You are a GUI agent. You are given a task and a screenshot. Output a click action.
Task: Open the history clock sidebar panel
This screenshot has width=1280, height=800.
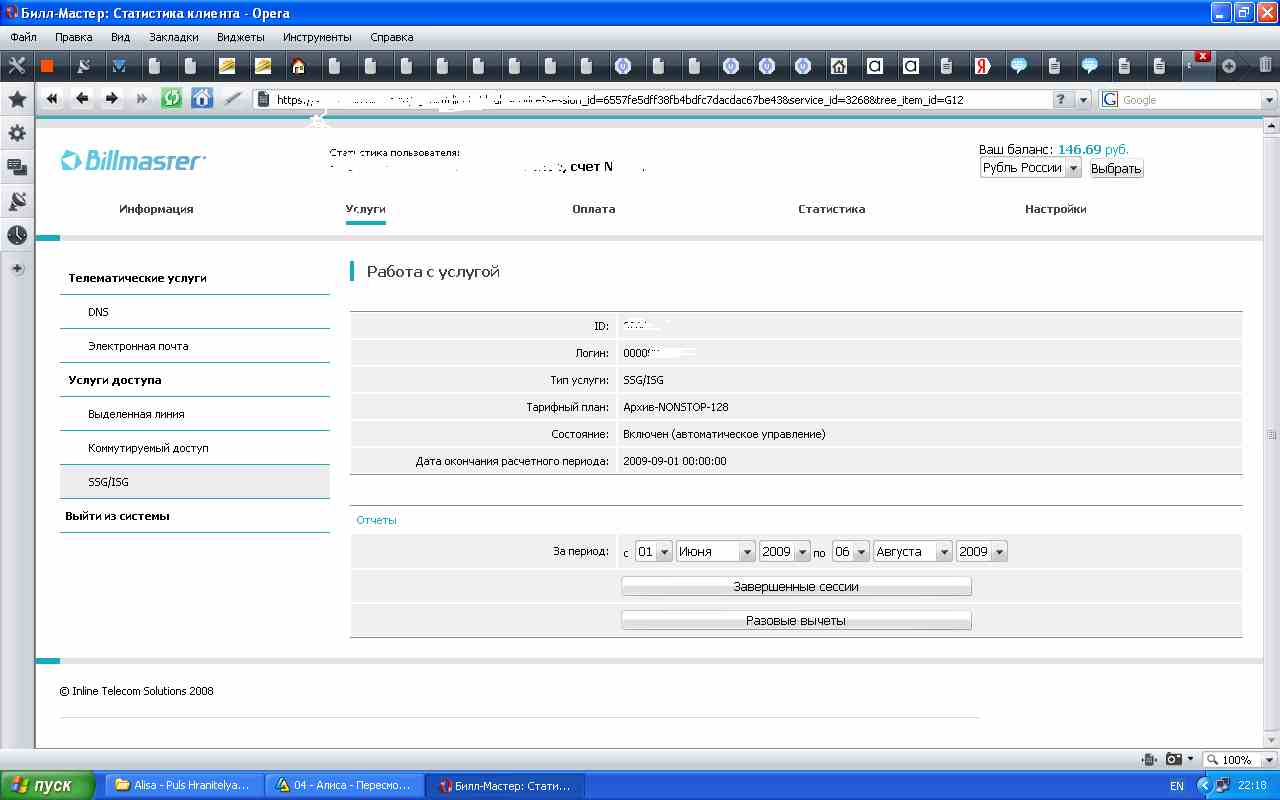pos(17,235)
